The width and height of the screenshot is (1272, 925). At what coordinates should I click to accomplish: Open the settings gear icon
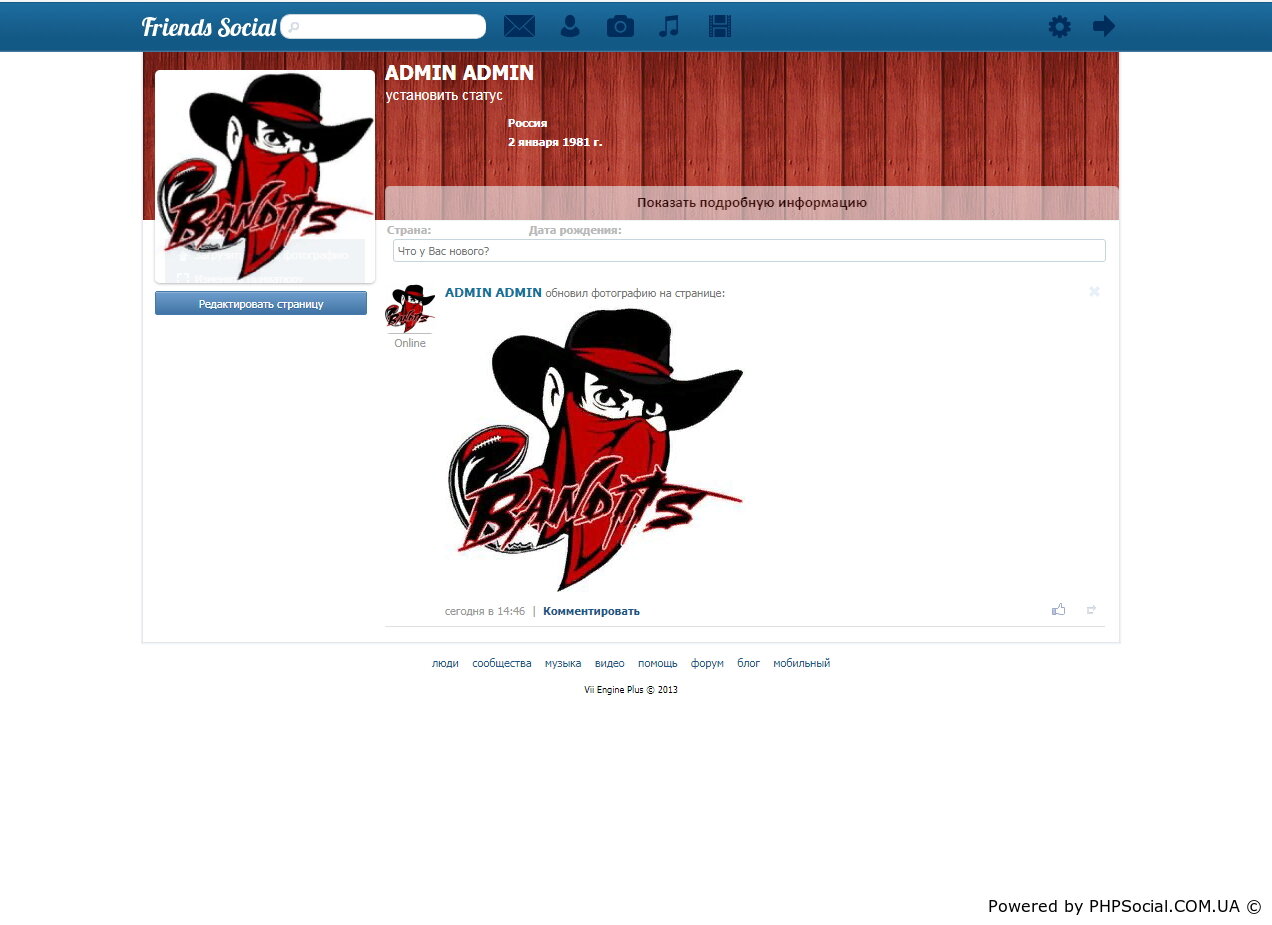tap(1059, 26)
